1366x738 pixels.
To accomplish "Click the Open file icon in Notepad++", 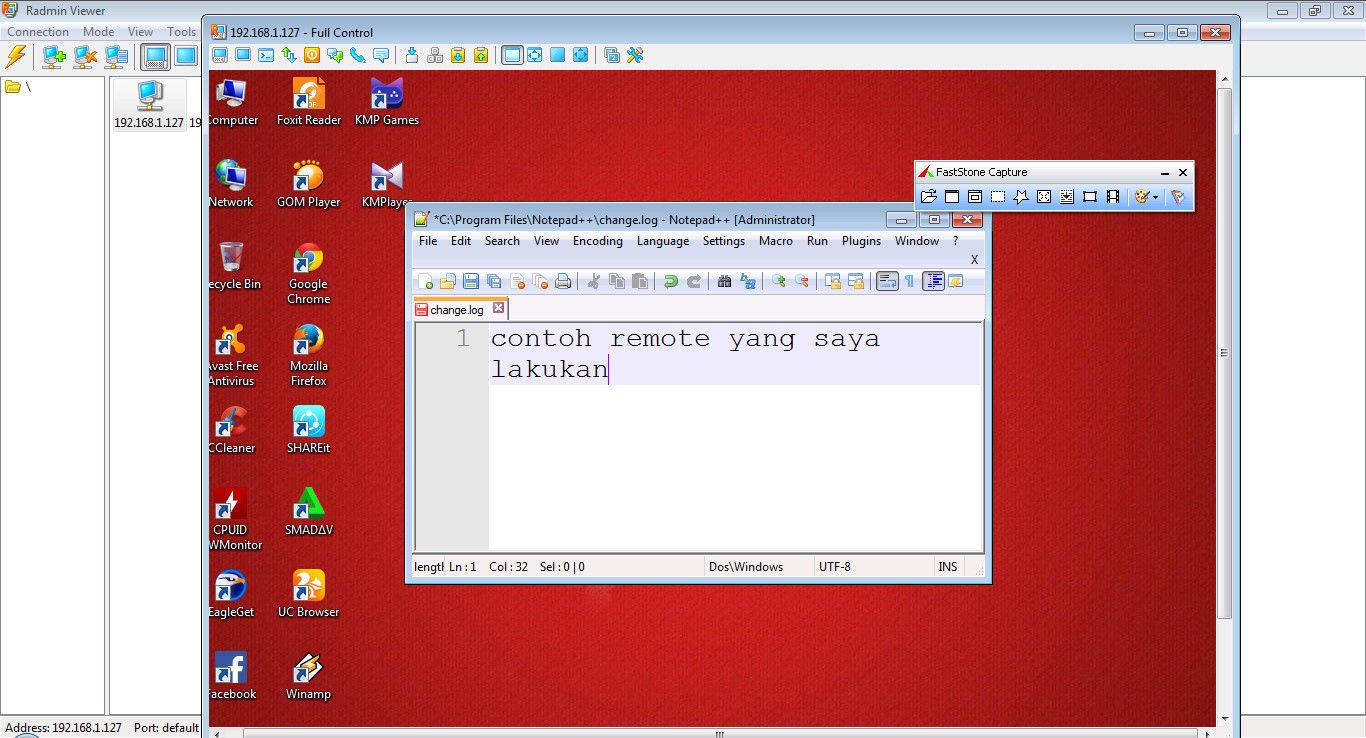I will point(448,282).
